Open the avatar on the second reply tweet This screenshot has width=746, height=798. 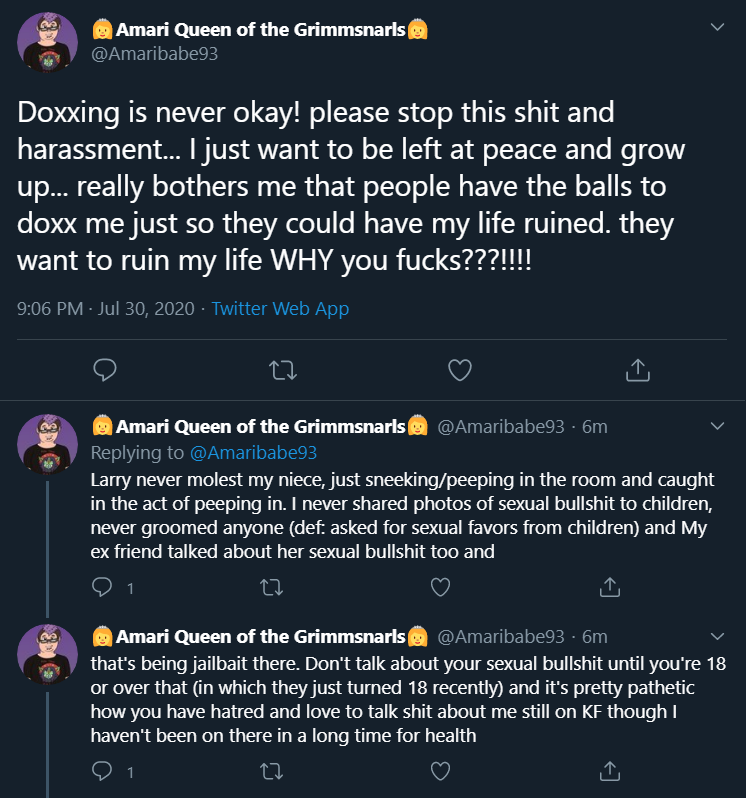coord(47,654)
